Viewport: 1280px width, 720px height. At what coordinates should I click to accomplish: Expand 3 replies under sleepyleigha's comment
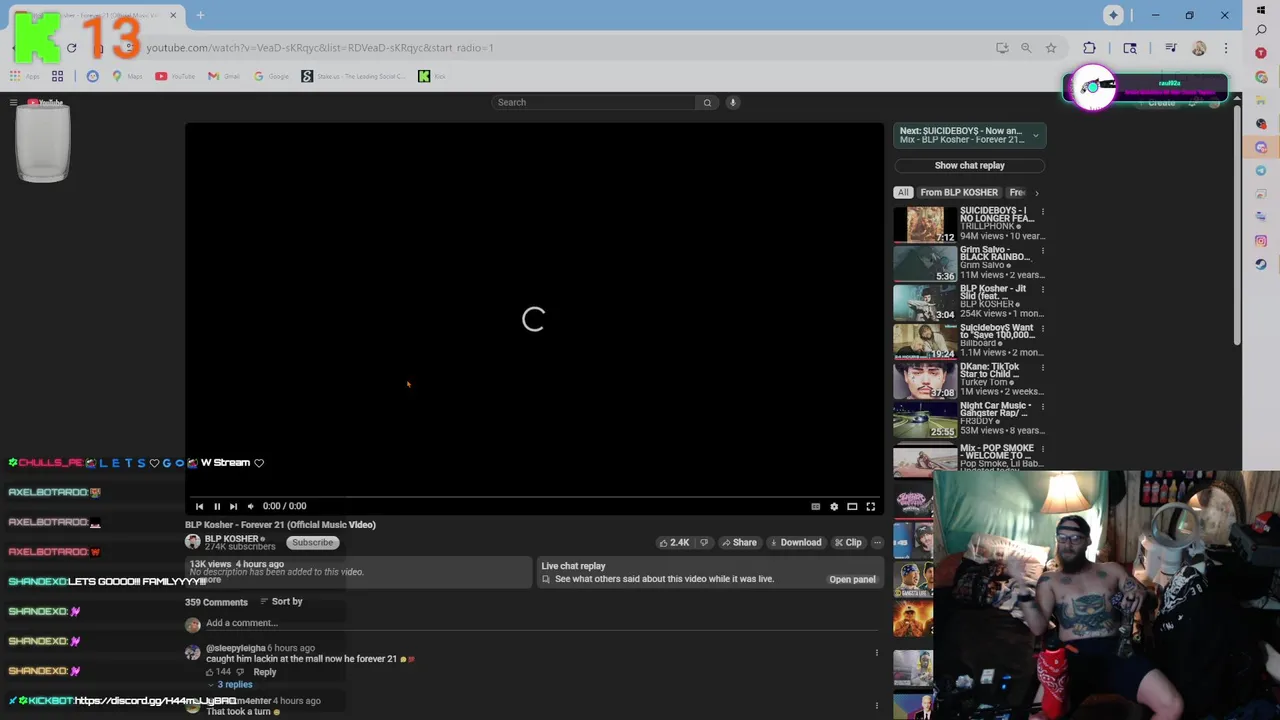230,685
